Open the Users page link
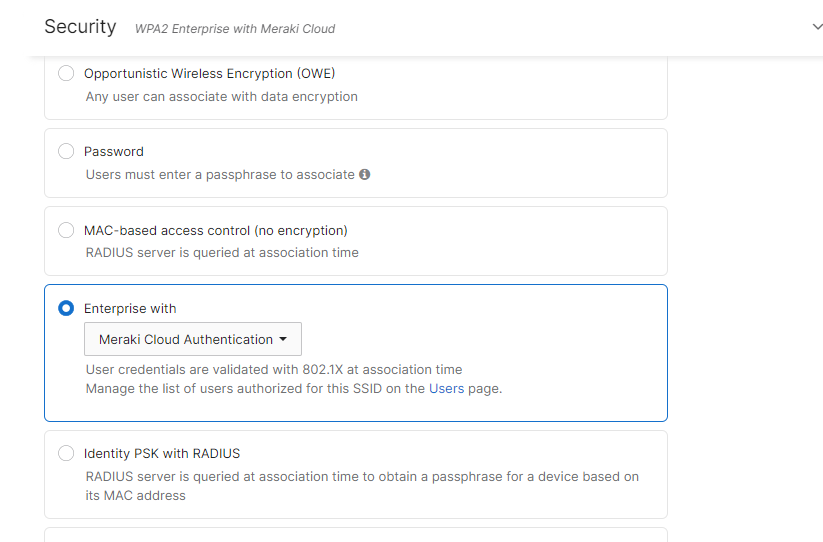Viewport: 823px width, 542px height. tap(446, 388)
